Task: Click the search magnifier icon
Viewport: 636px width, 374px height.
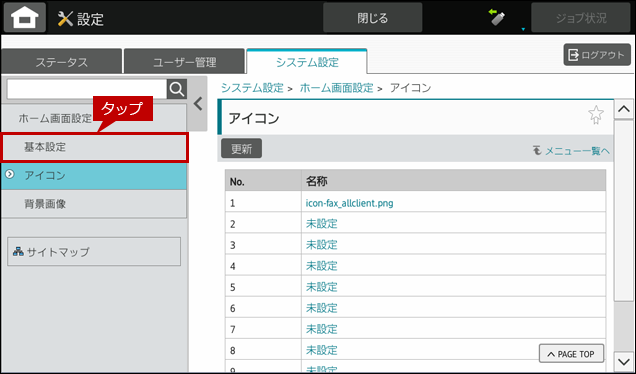Action: (177, 89)
